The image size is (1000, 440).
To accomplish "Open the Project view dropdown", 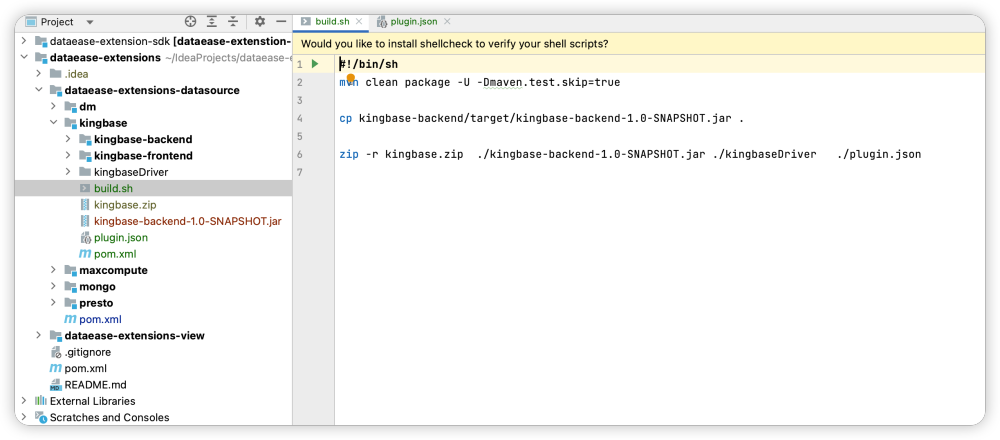I will click(89, 22).
